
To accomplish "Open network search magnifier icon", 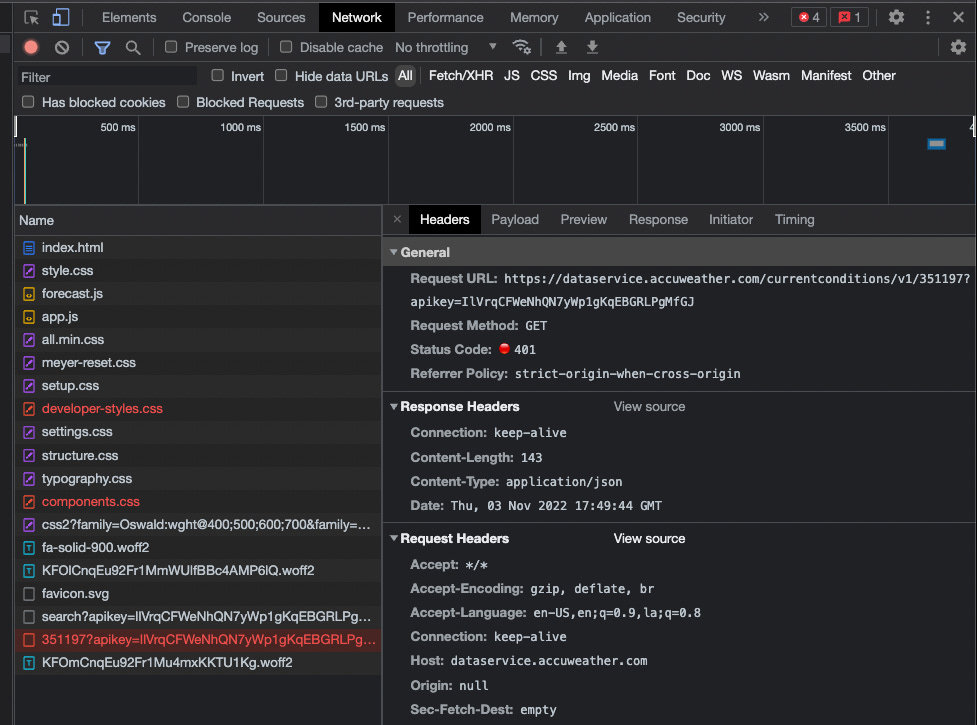I will (133, 47).
